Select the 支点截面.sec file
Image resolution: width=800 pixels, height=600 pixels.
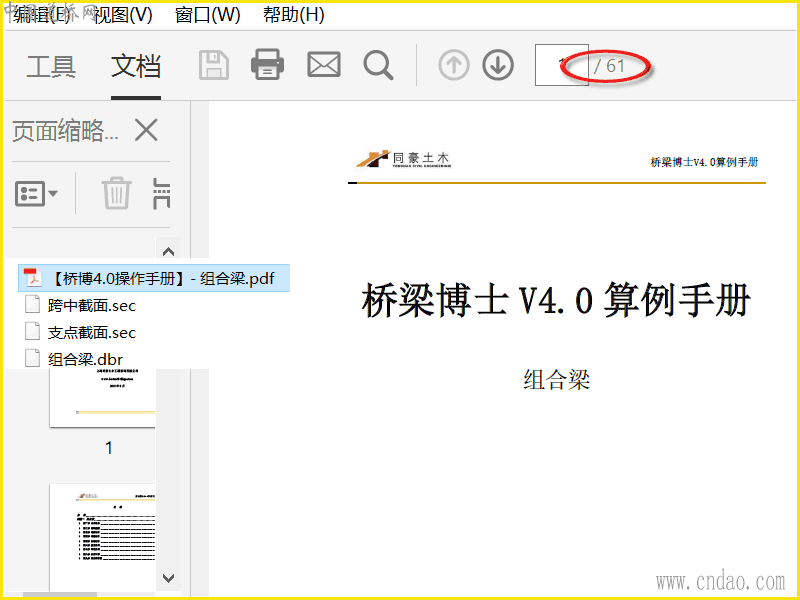91,333
